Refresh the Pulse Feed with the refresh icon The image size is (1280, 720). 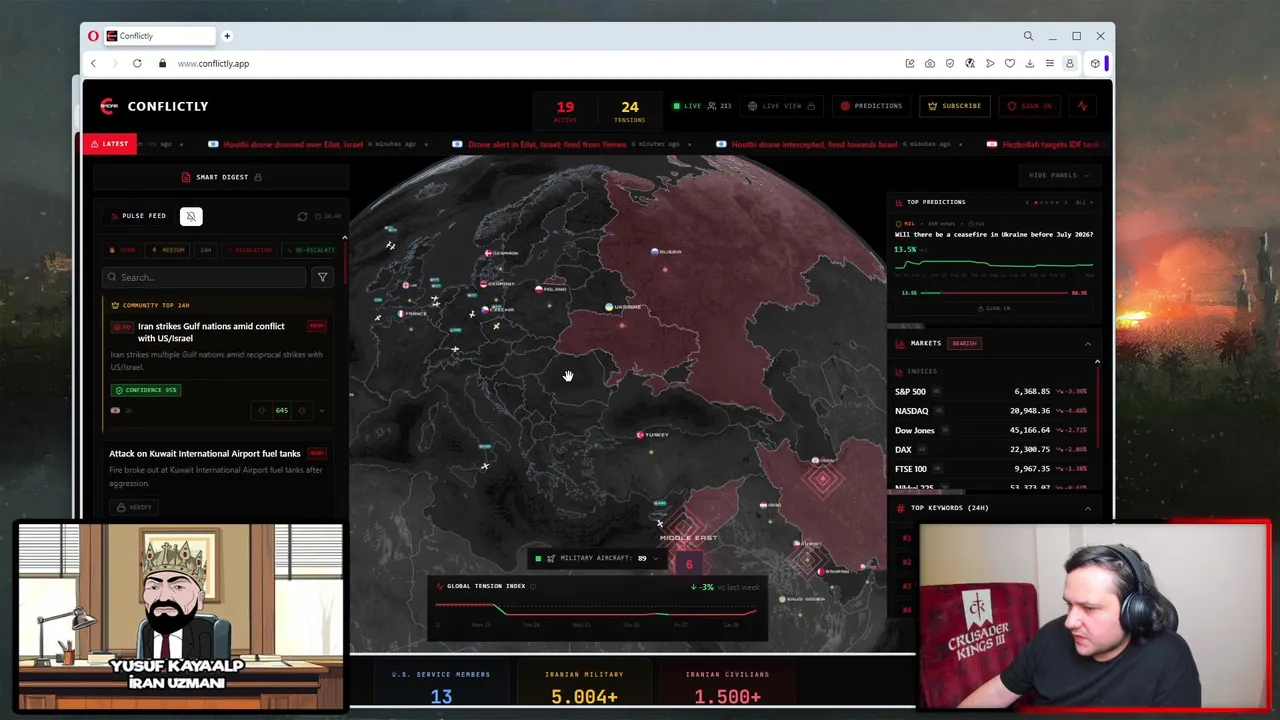coord(303,216)
